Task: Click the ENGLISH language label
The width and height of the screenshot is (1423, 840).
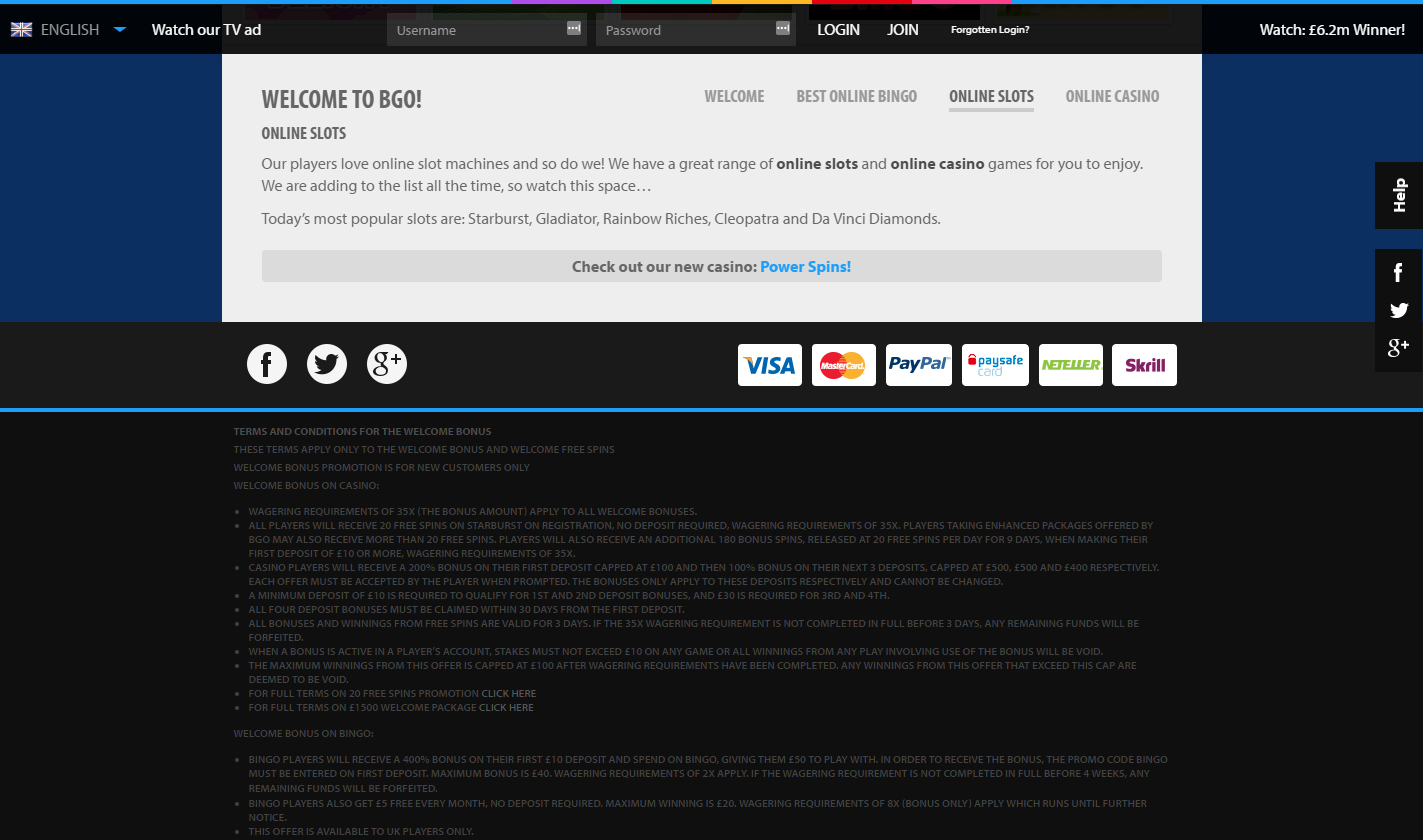Action: click(70, 30)
